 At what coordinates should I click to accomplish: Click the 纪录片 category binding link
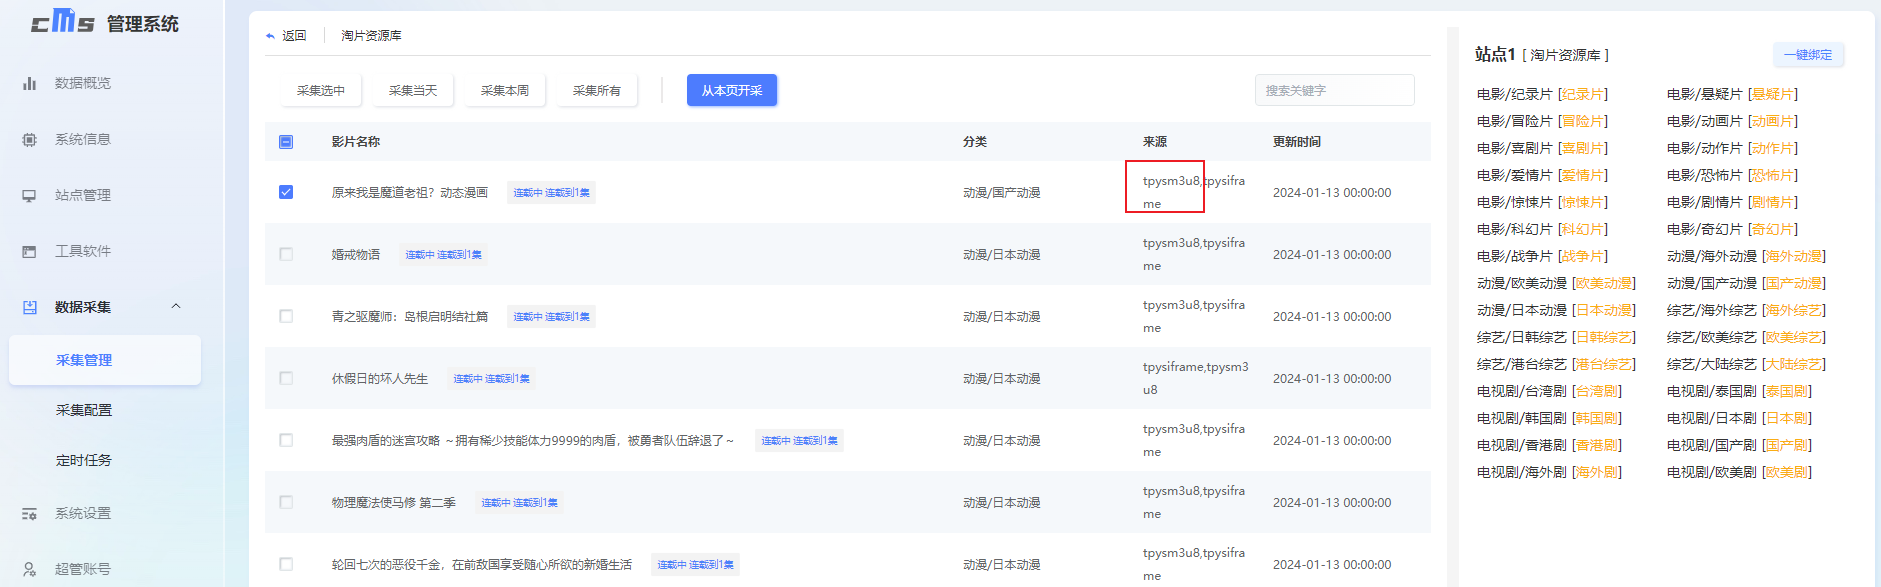[x=1583, y=94]
